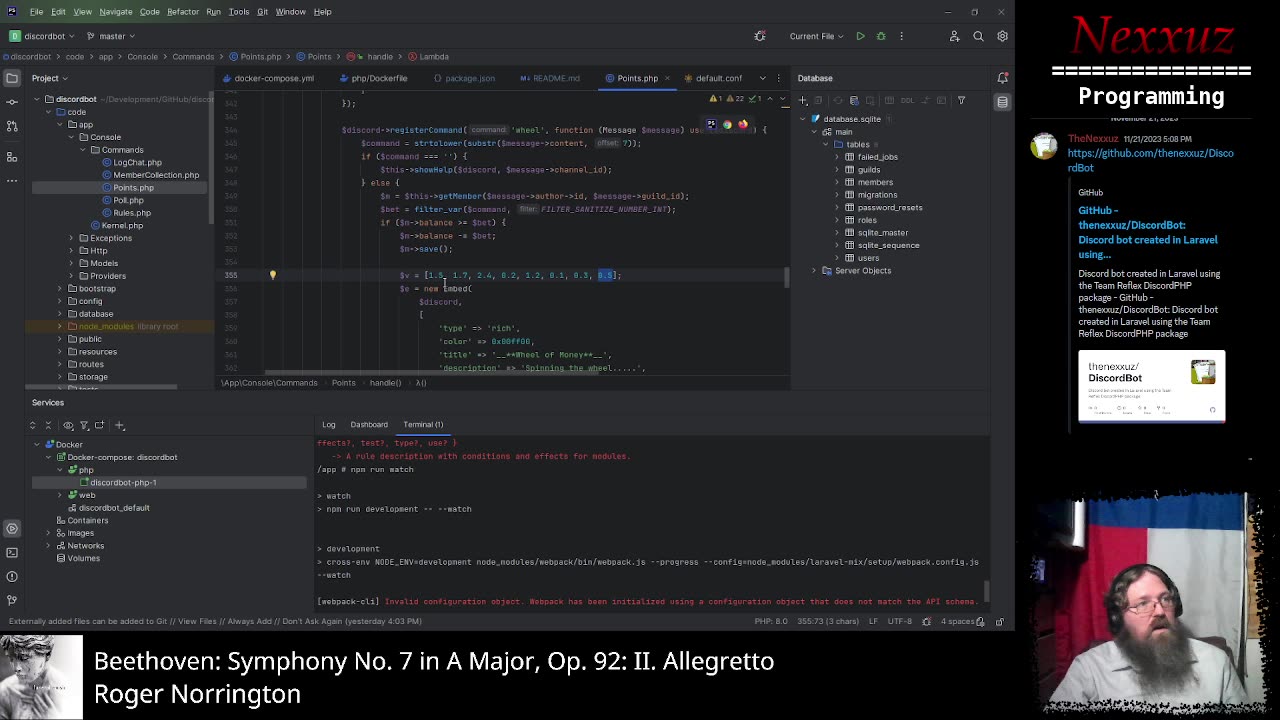Open the DDL database toolbar item
The width and height of the screenshot is (1280, 720).
907,100
